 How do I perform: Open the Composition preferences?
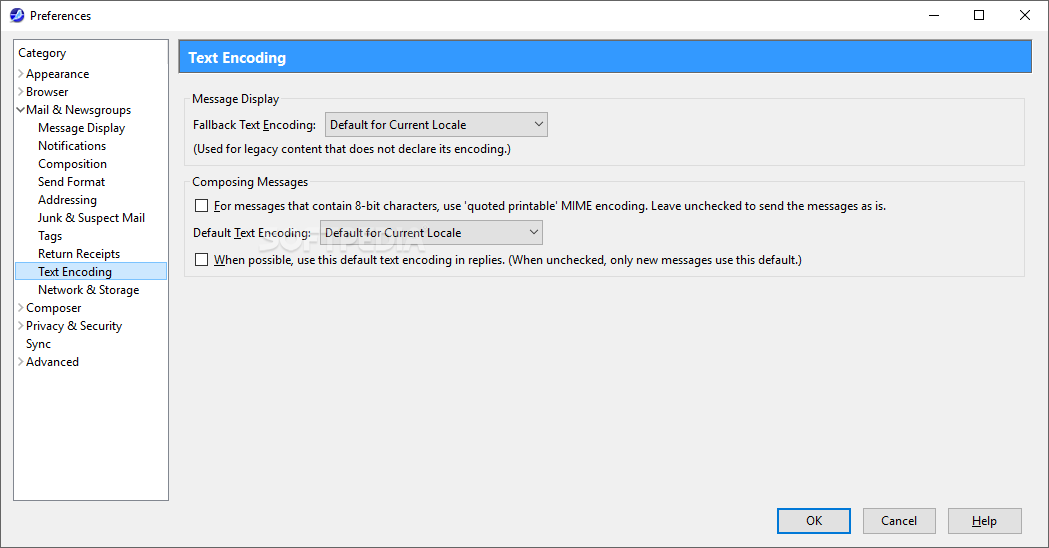click(72, 164)
